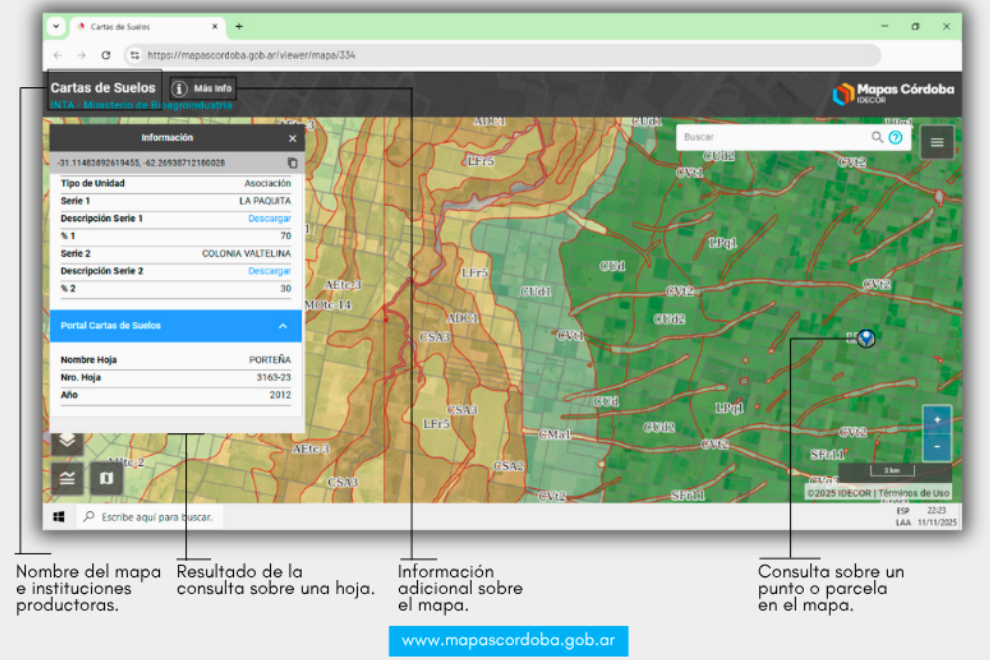The height and width of the screenshot is (660, 990).
Task: Open the help question mark icon
Action: click(x=895, y=137)
